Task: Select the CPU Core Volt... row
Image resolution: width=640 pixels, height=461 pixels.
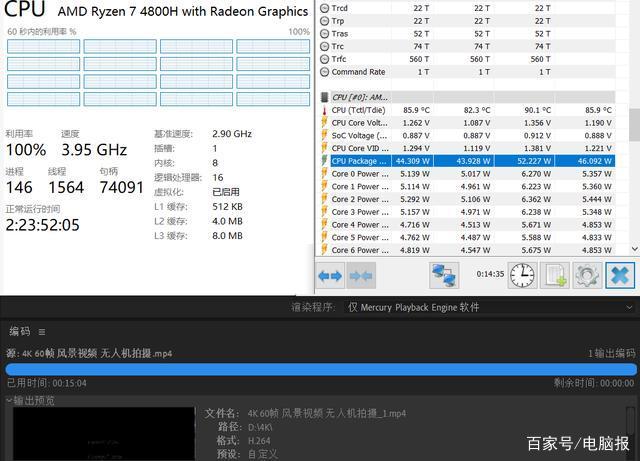Action: click(x=468, y=123)
